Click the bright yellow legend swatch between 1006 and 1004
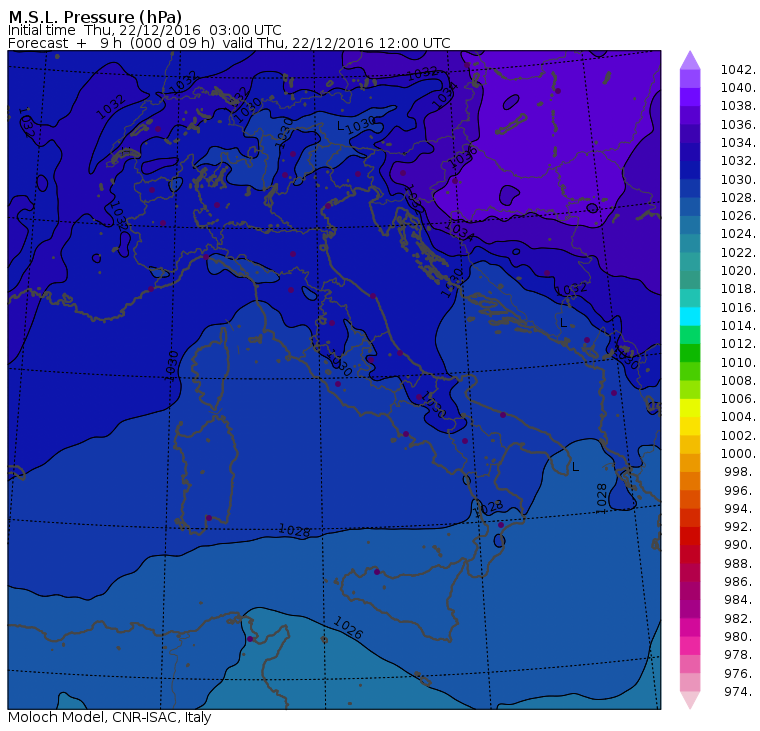Image resolution: width=760 pixels, height=731 pixels. click(x=690, y=408)
